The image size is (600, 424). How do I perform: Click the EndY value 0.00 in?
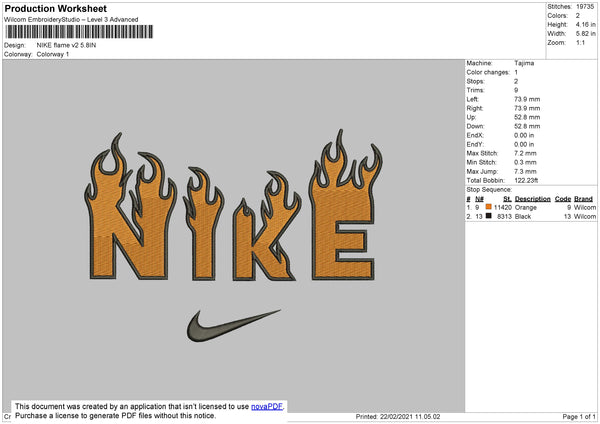tap(524, 144)
